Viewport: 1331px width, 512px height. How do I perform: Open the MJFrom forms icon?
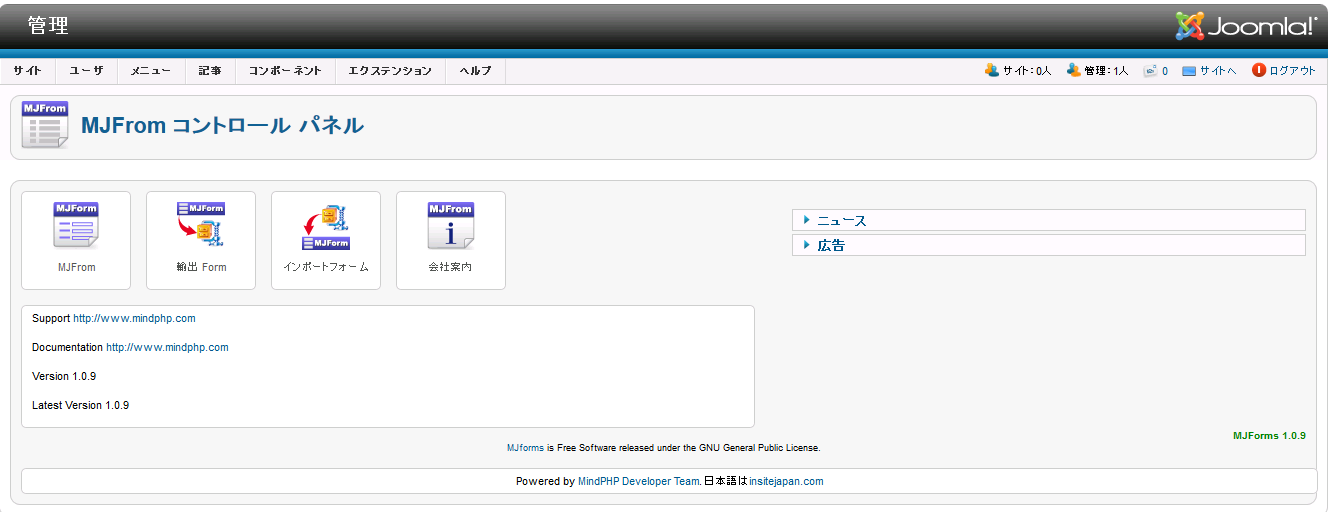(76, 225)
